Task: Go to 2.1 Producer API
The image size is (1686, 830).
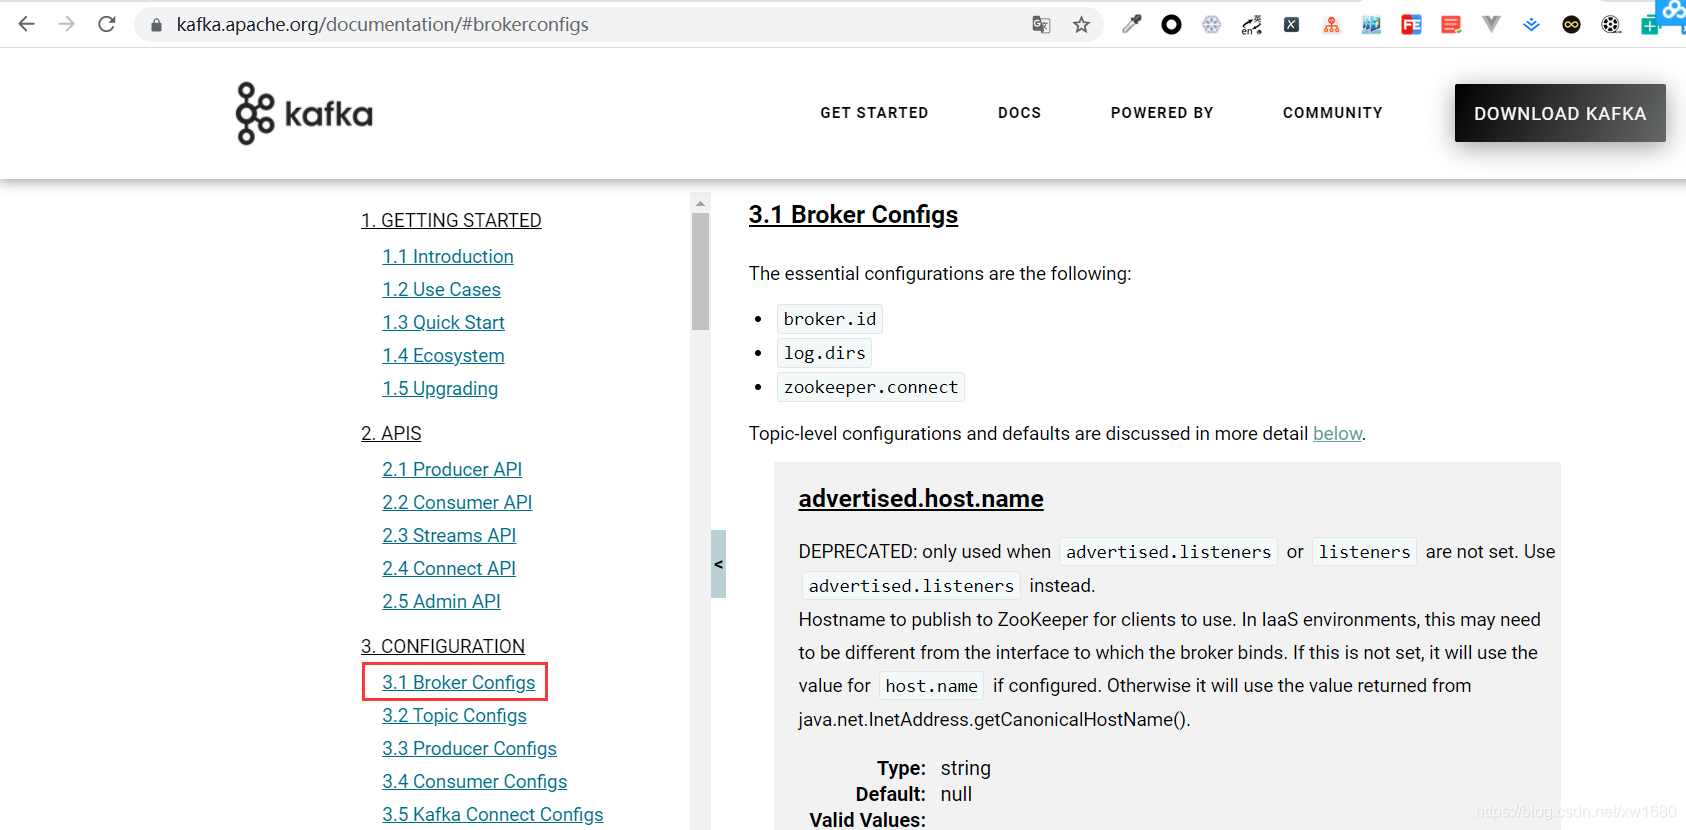Action: pyautogui.click(x=452, y=469)
